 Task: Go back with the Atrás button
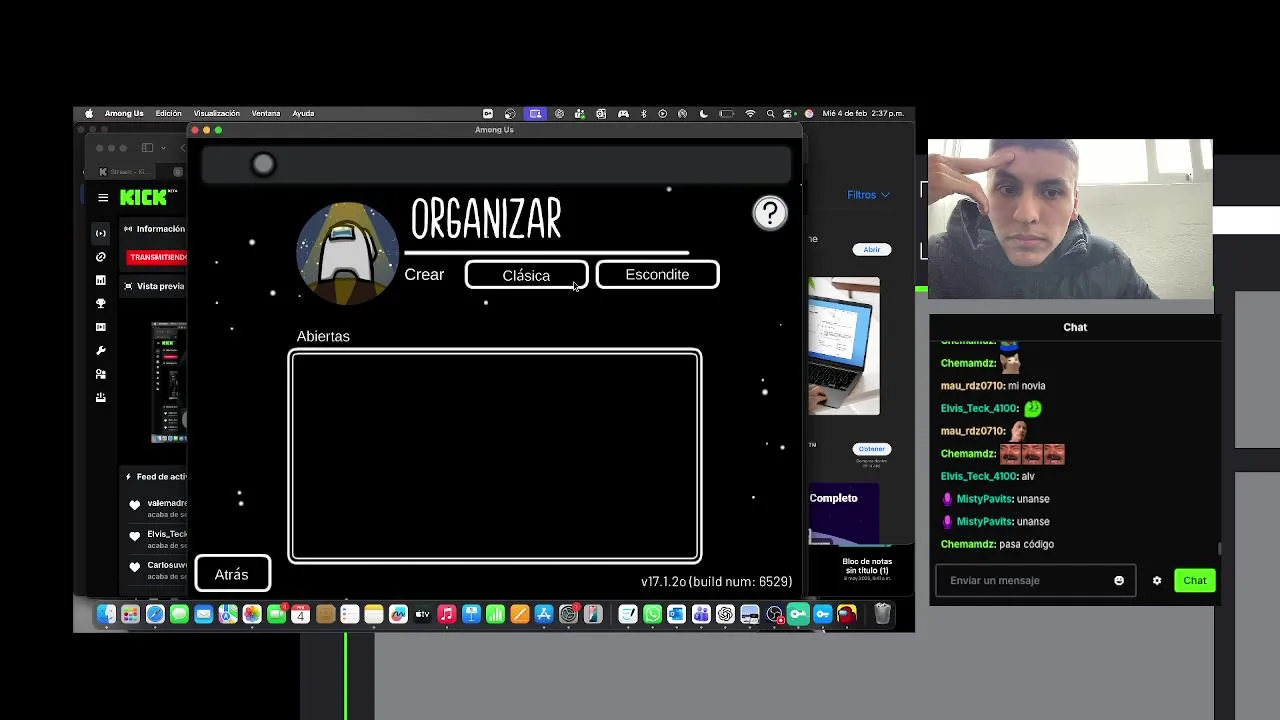232,574
